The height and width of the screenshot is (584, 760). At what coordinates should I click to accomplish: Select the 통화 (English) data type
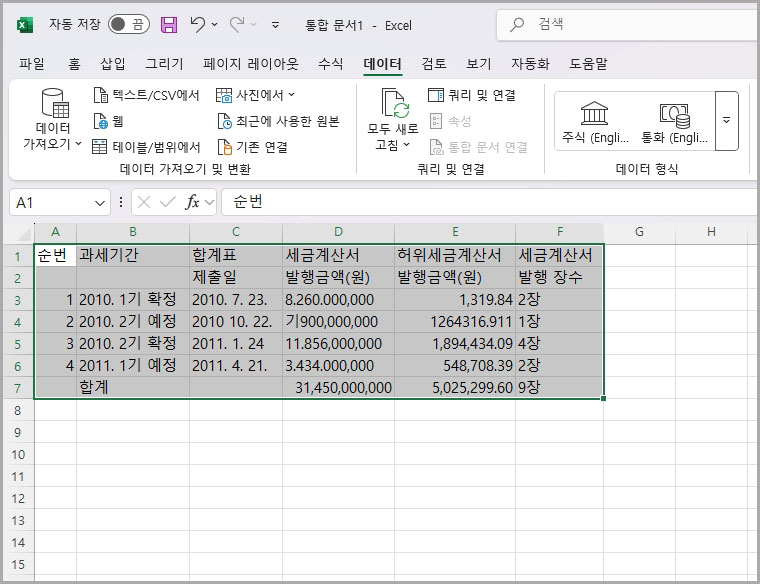pos(674,122)
